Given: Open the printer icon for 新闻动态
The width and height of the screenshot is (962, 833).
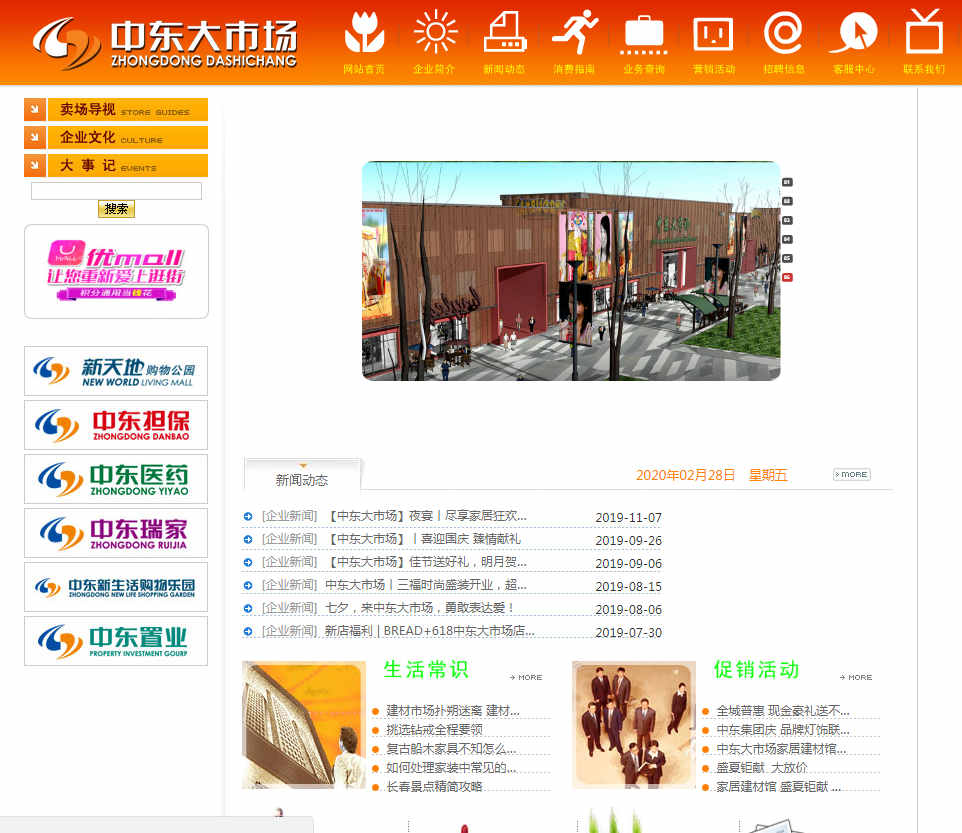Looking at the screenshot, I should (x=505, y=33).
